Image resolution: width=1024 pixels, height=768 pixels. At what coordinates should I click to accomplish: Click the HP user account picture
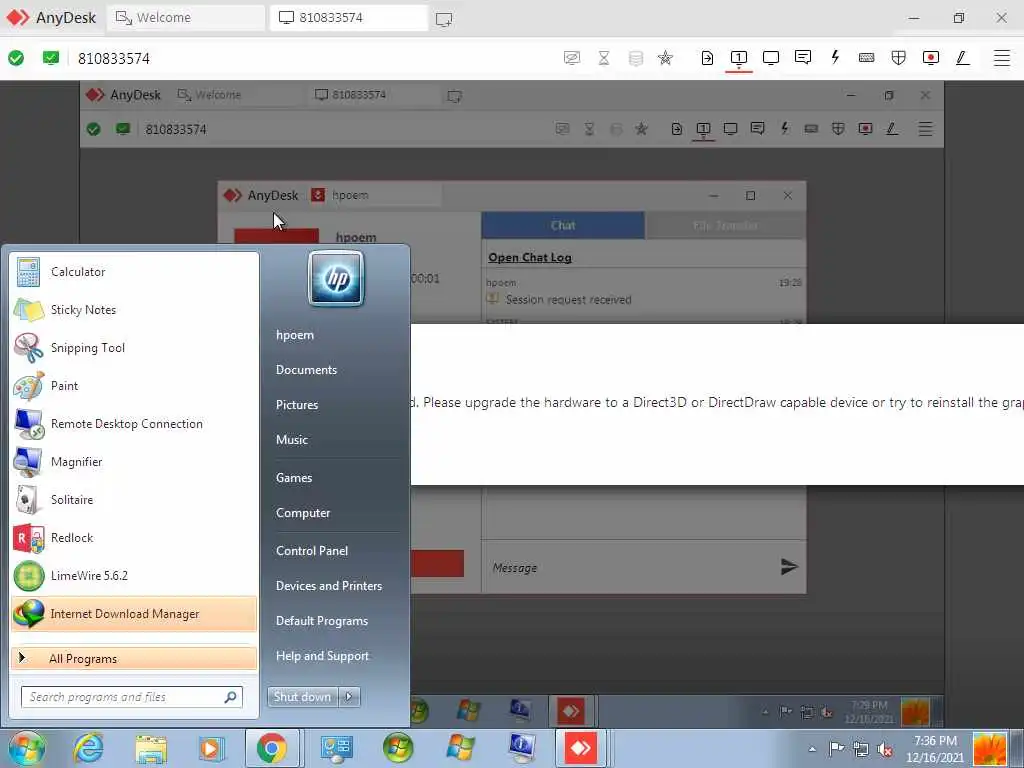[x=336, y=279]
